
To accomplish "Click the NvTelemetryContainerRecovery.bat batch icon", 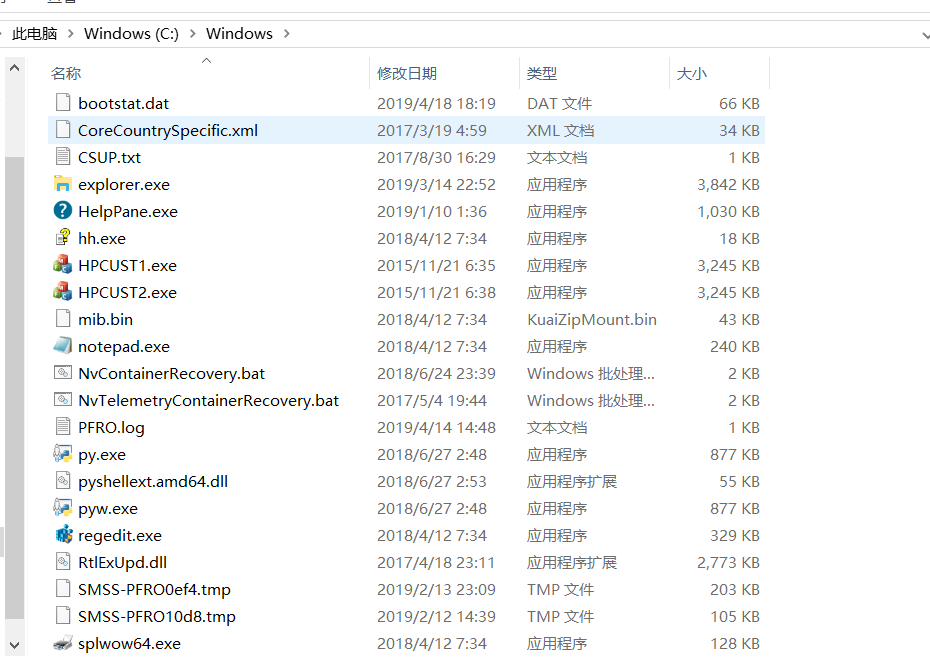I will 63,400.
